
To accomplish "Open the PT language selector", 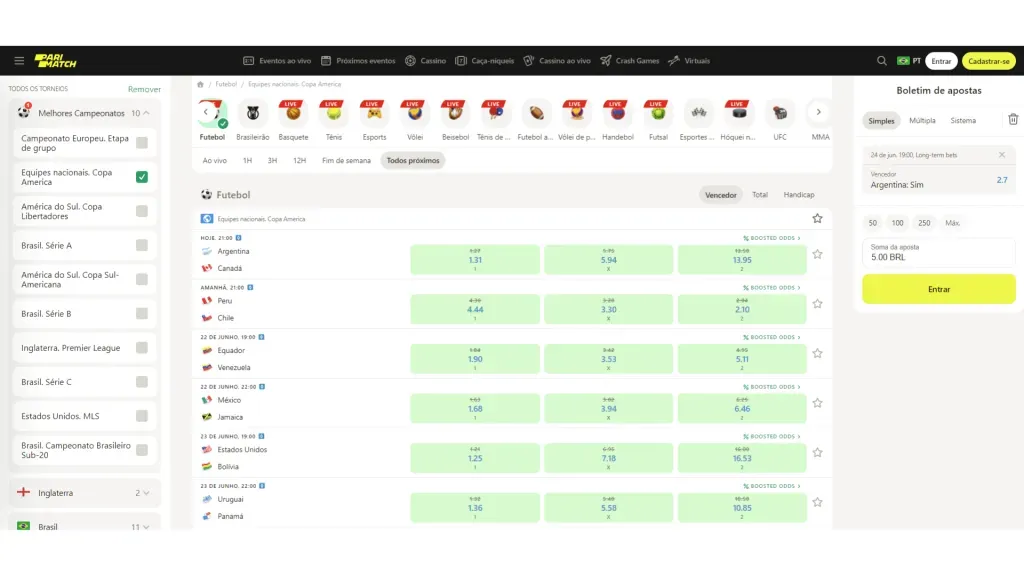I will coord(908,61).
